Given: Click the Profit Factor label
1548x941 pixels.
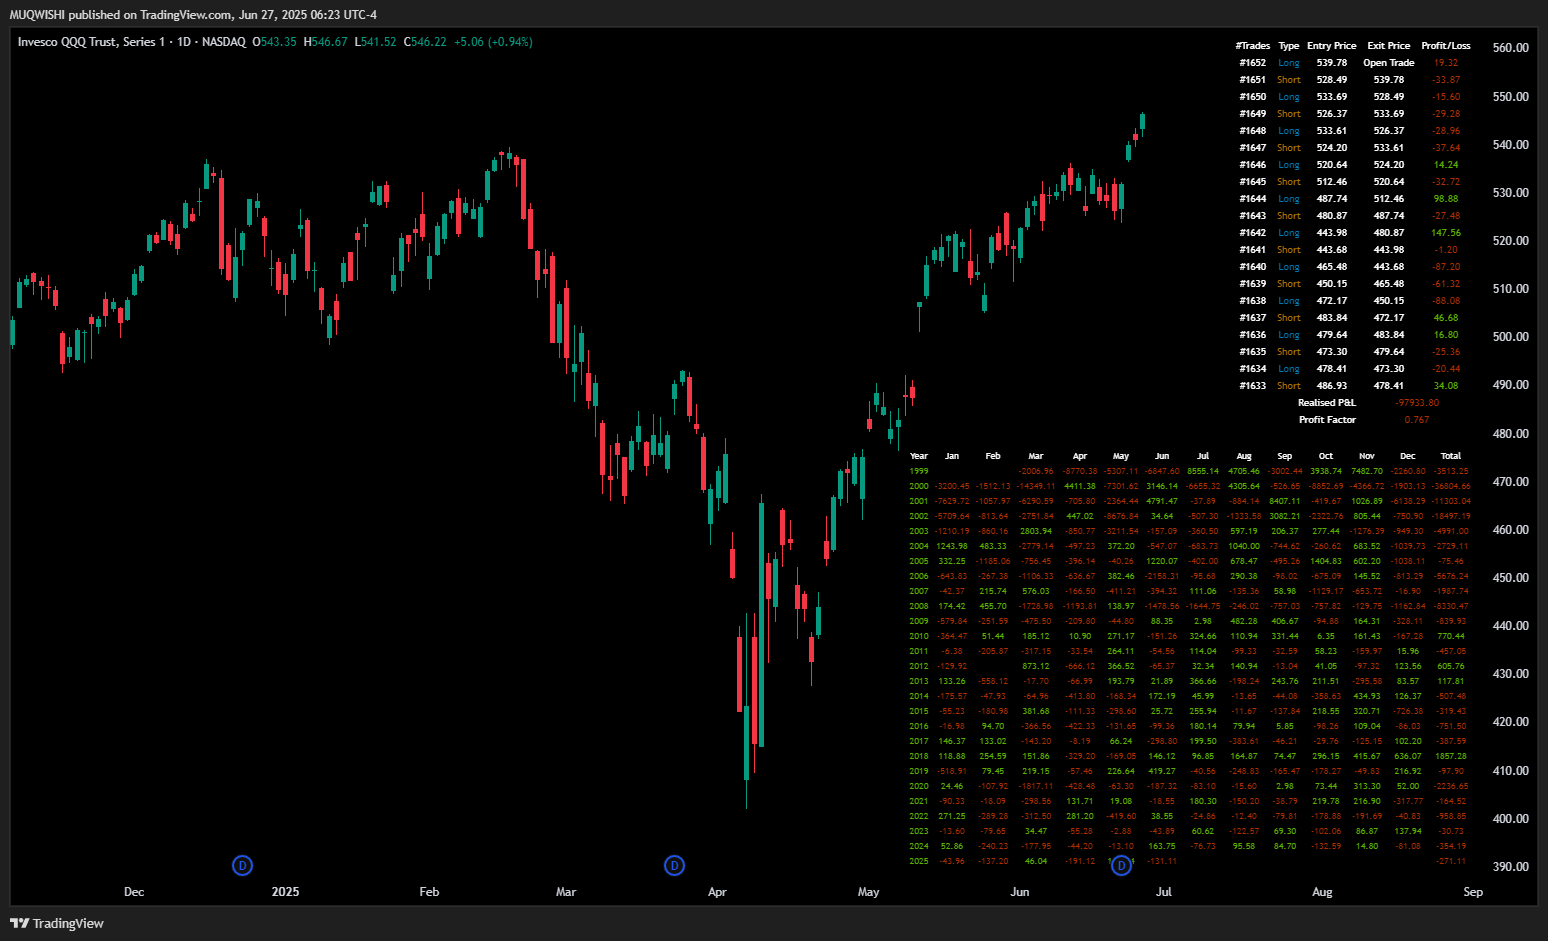Looking at the screenshot, I should (x=1327, y=420).
